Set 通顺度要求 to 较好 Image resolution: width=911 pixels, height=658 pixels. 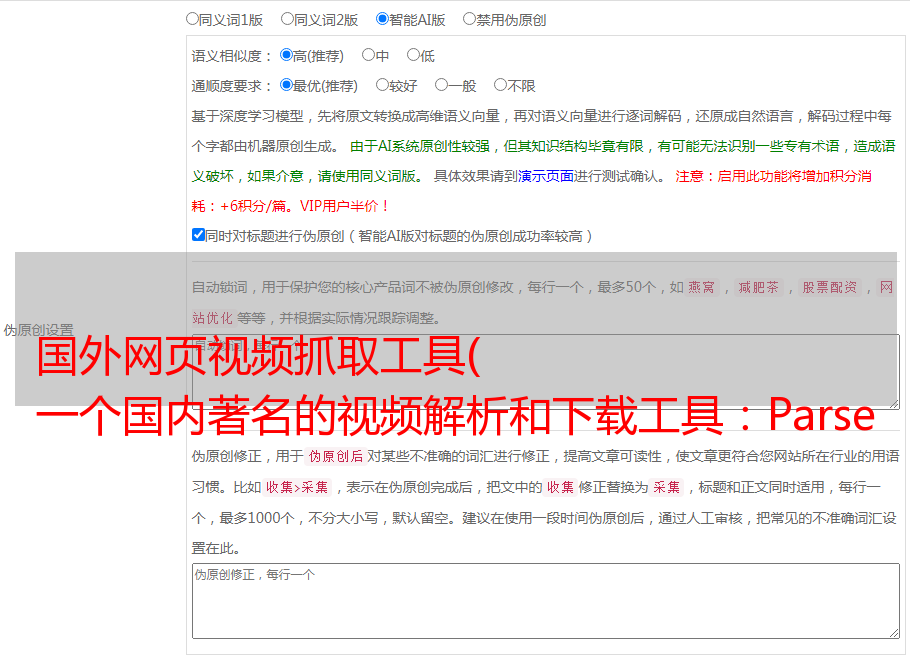(382, 85)
